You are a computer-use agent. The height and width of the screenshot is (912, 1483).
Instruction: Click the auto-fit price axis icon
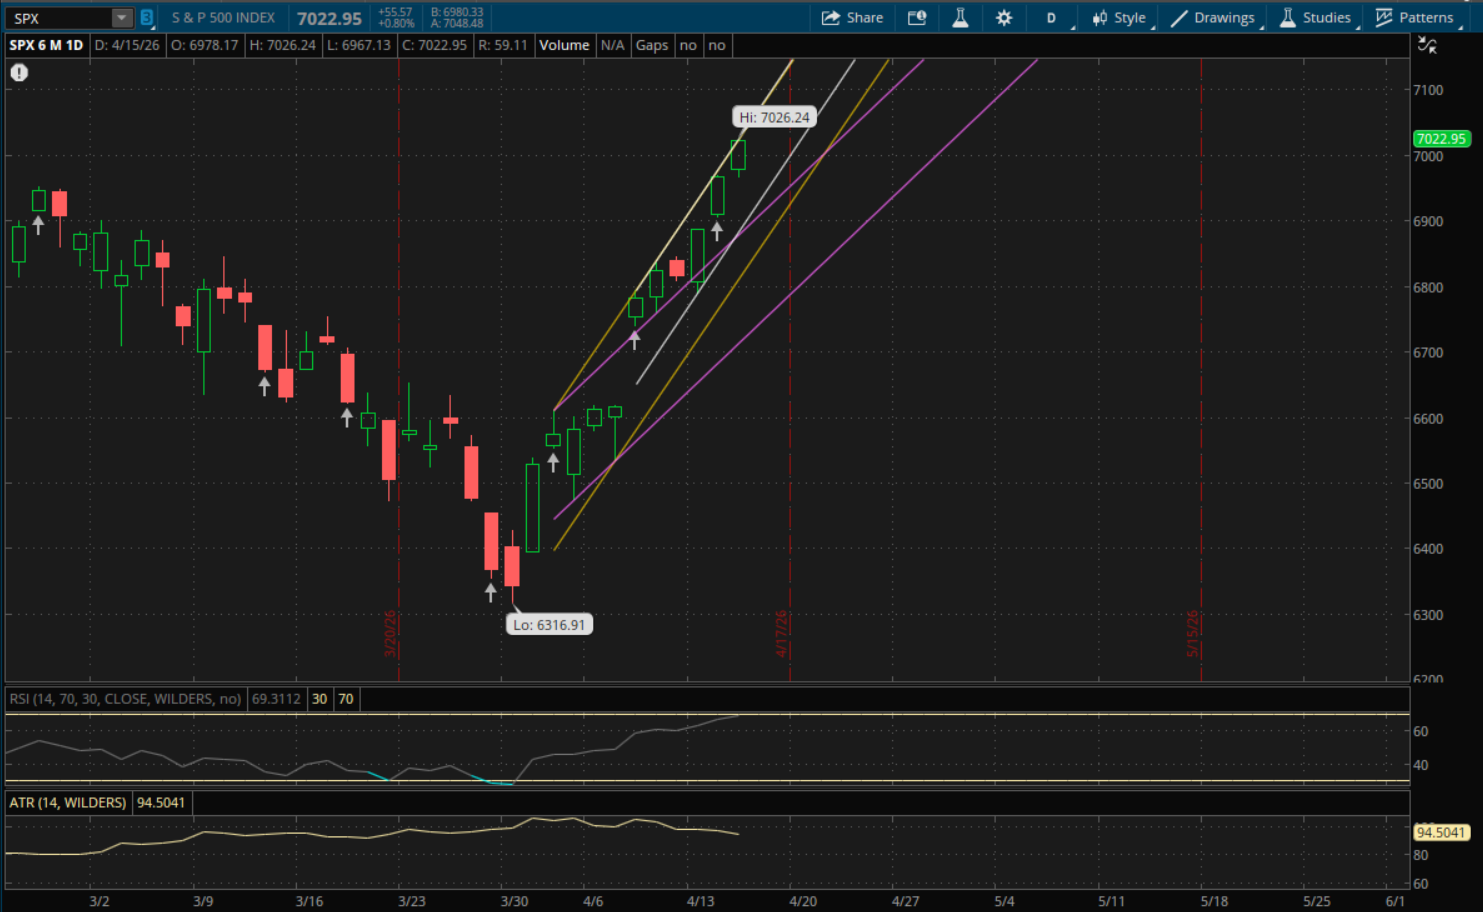tap(1427, 46)
